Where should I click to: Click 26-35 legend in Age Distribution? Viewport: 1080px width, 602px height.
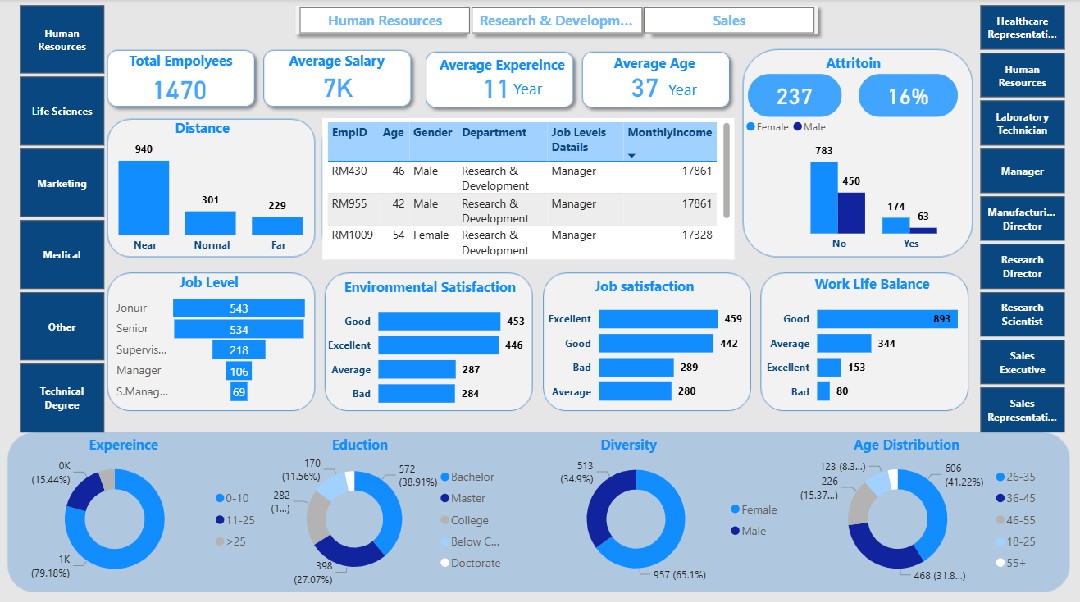[1015, 477]
